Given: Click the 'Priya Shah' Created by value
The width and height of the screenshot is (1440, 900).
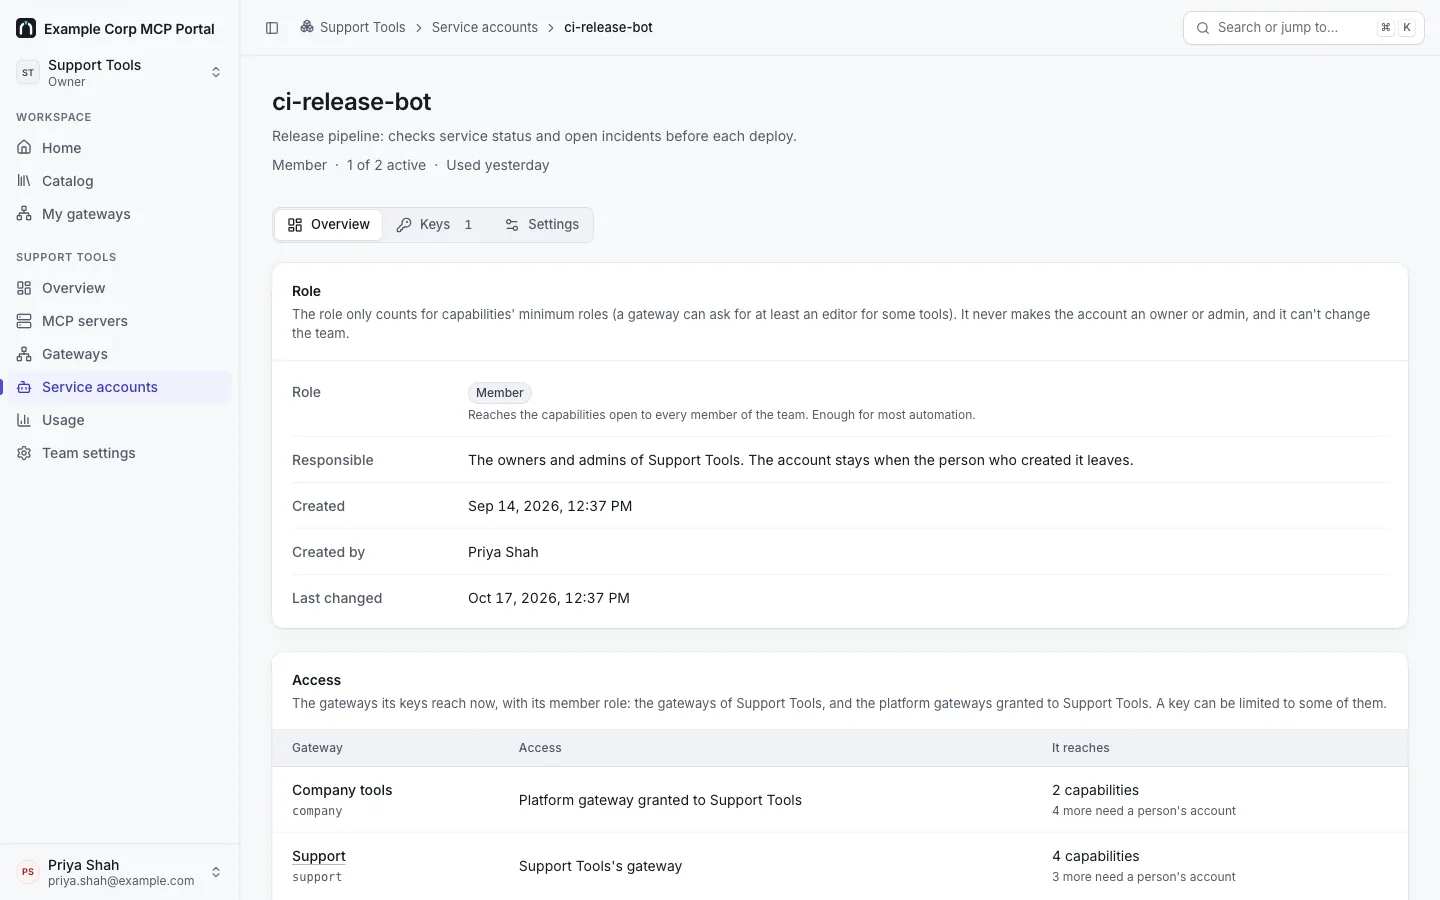Looking at the screenshot, I should pos(503,552).
